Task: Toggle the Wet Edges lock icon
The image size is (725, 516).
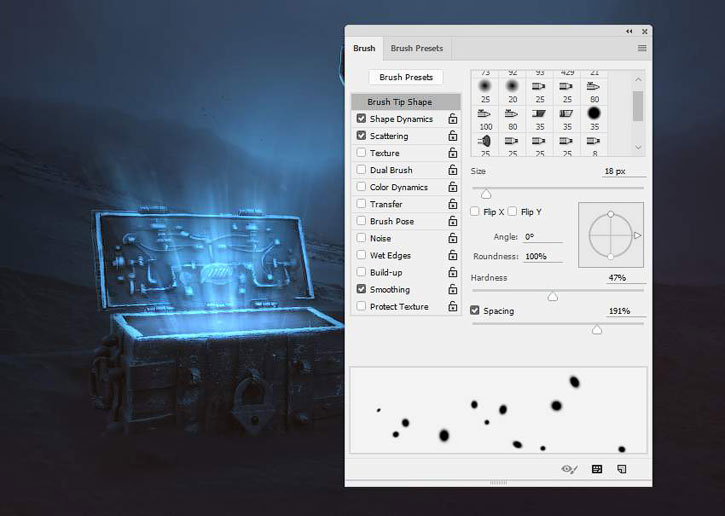Action: point(453,255)
